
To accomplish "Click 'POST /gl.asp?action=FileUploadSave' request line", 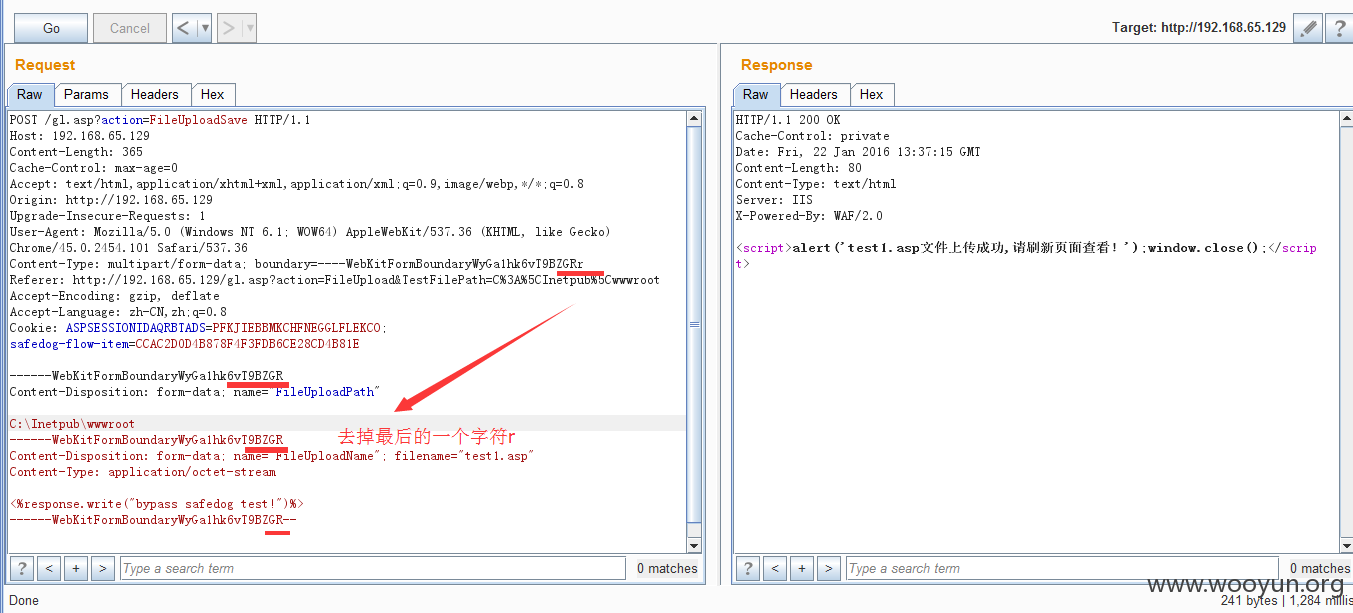I will [x=160, y=120].
